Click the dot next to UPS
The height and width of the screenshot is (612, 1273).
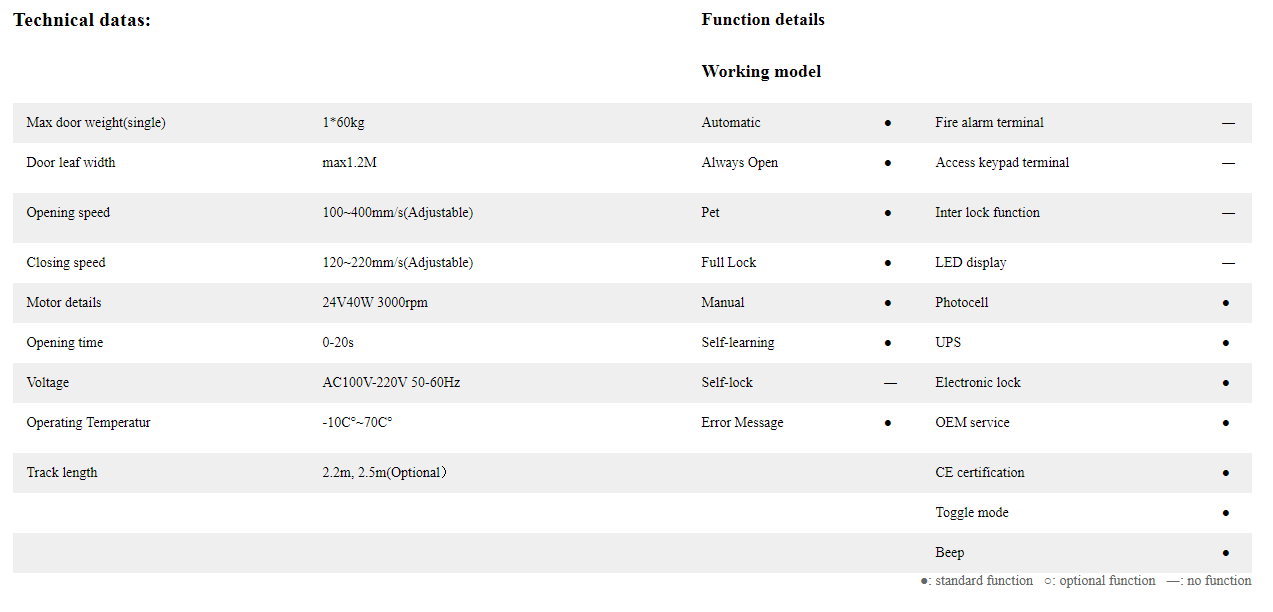click(1225, 343)
